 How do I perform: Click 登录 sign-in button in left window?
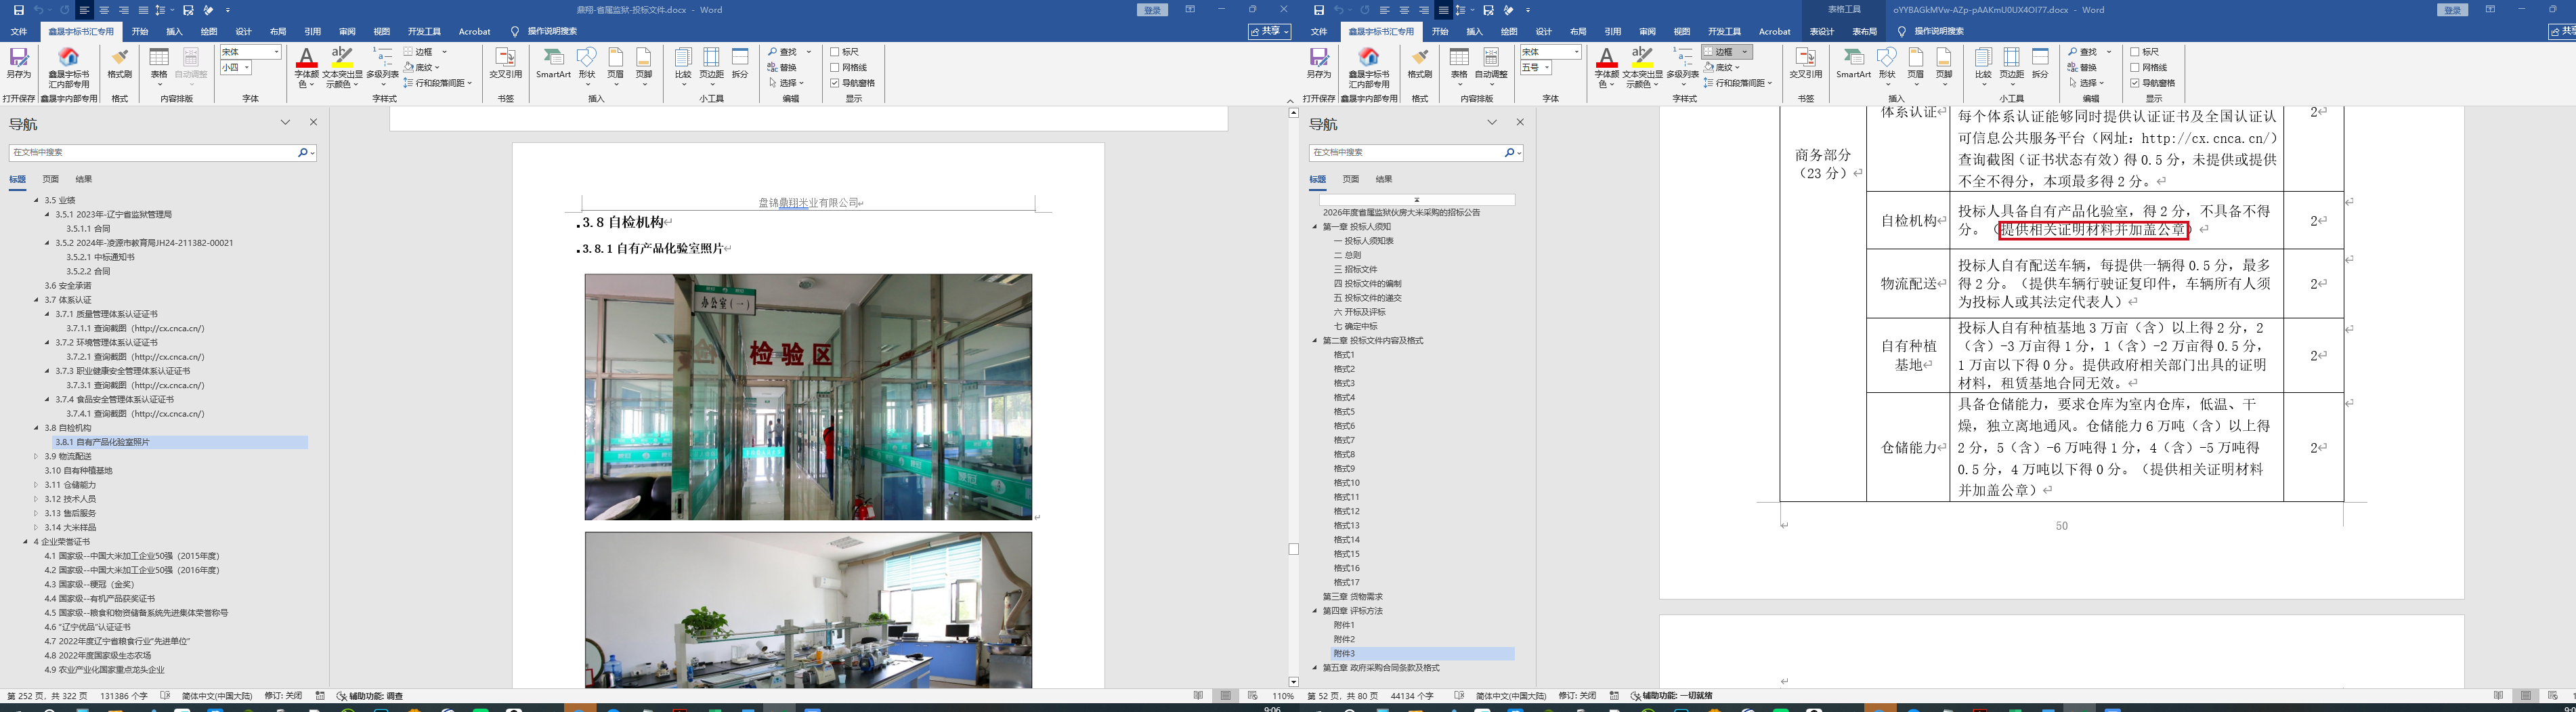(1153, 10)
